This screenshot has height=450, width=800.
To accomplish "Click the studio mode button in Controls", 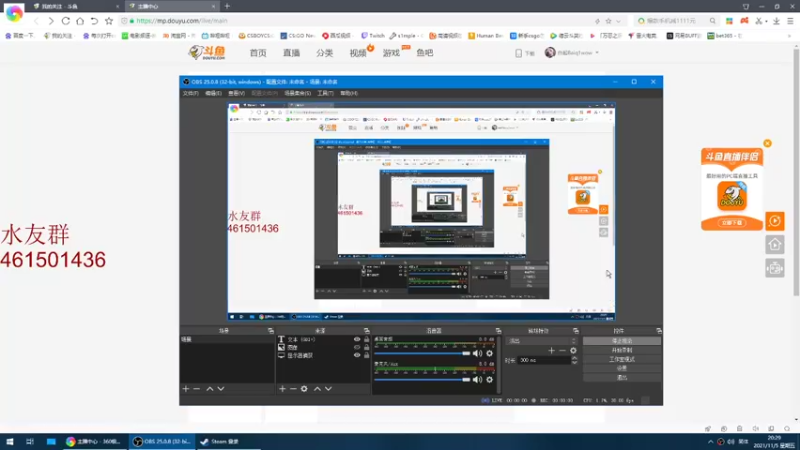I will click(621, 359).
